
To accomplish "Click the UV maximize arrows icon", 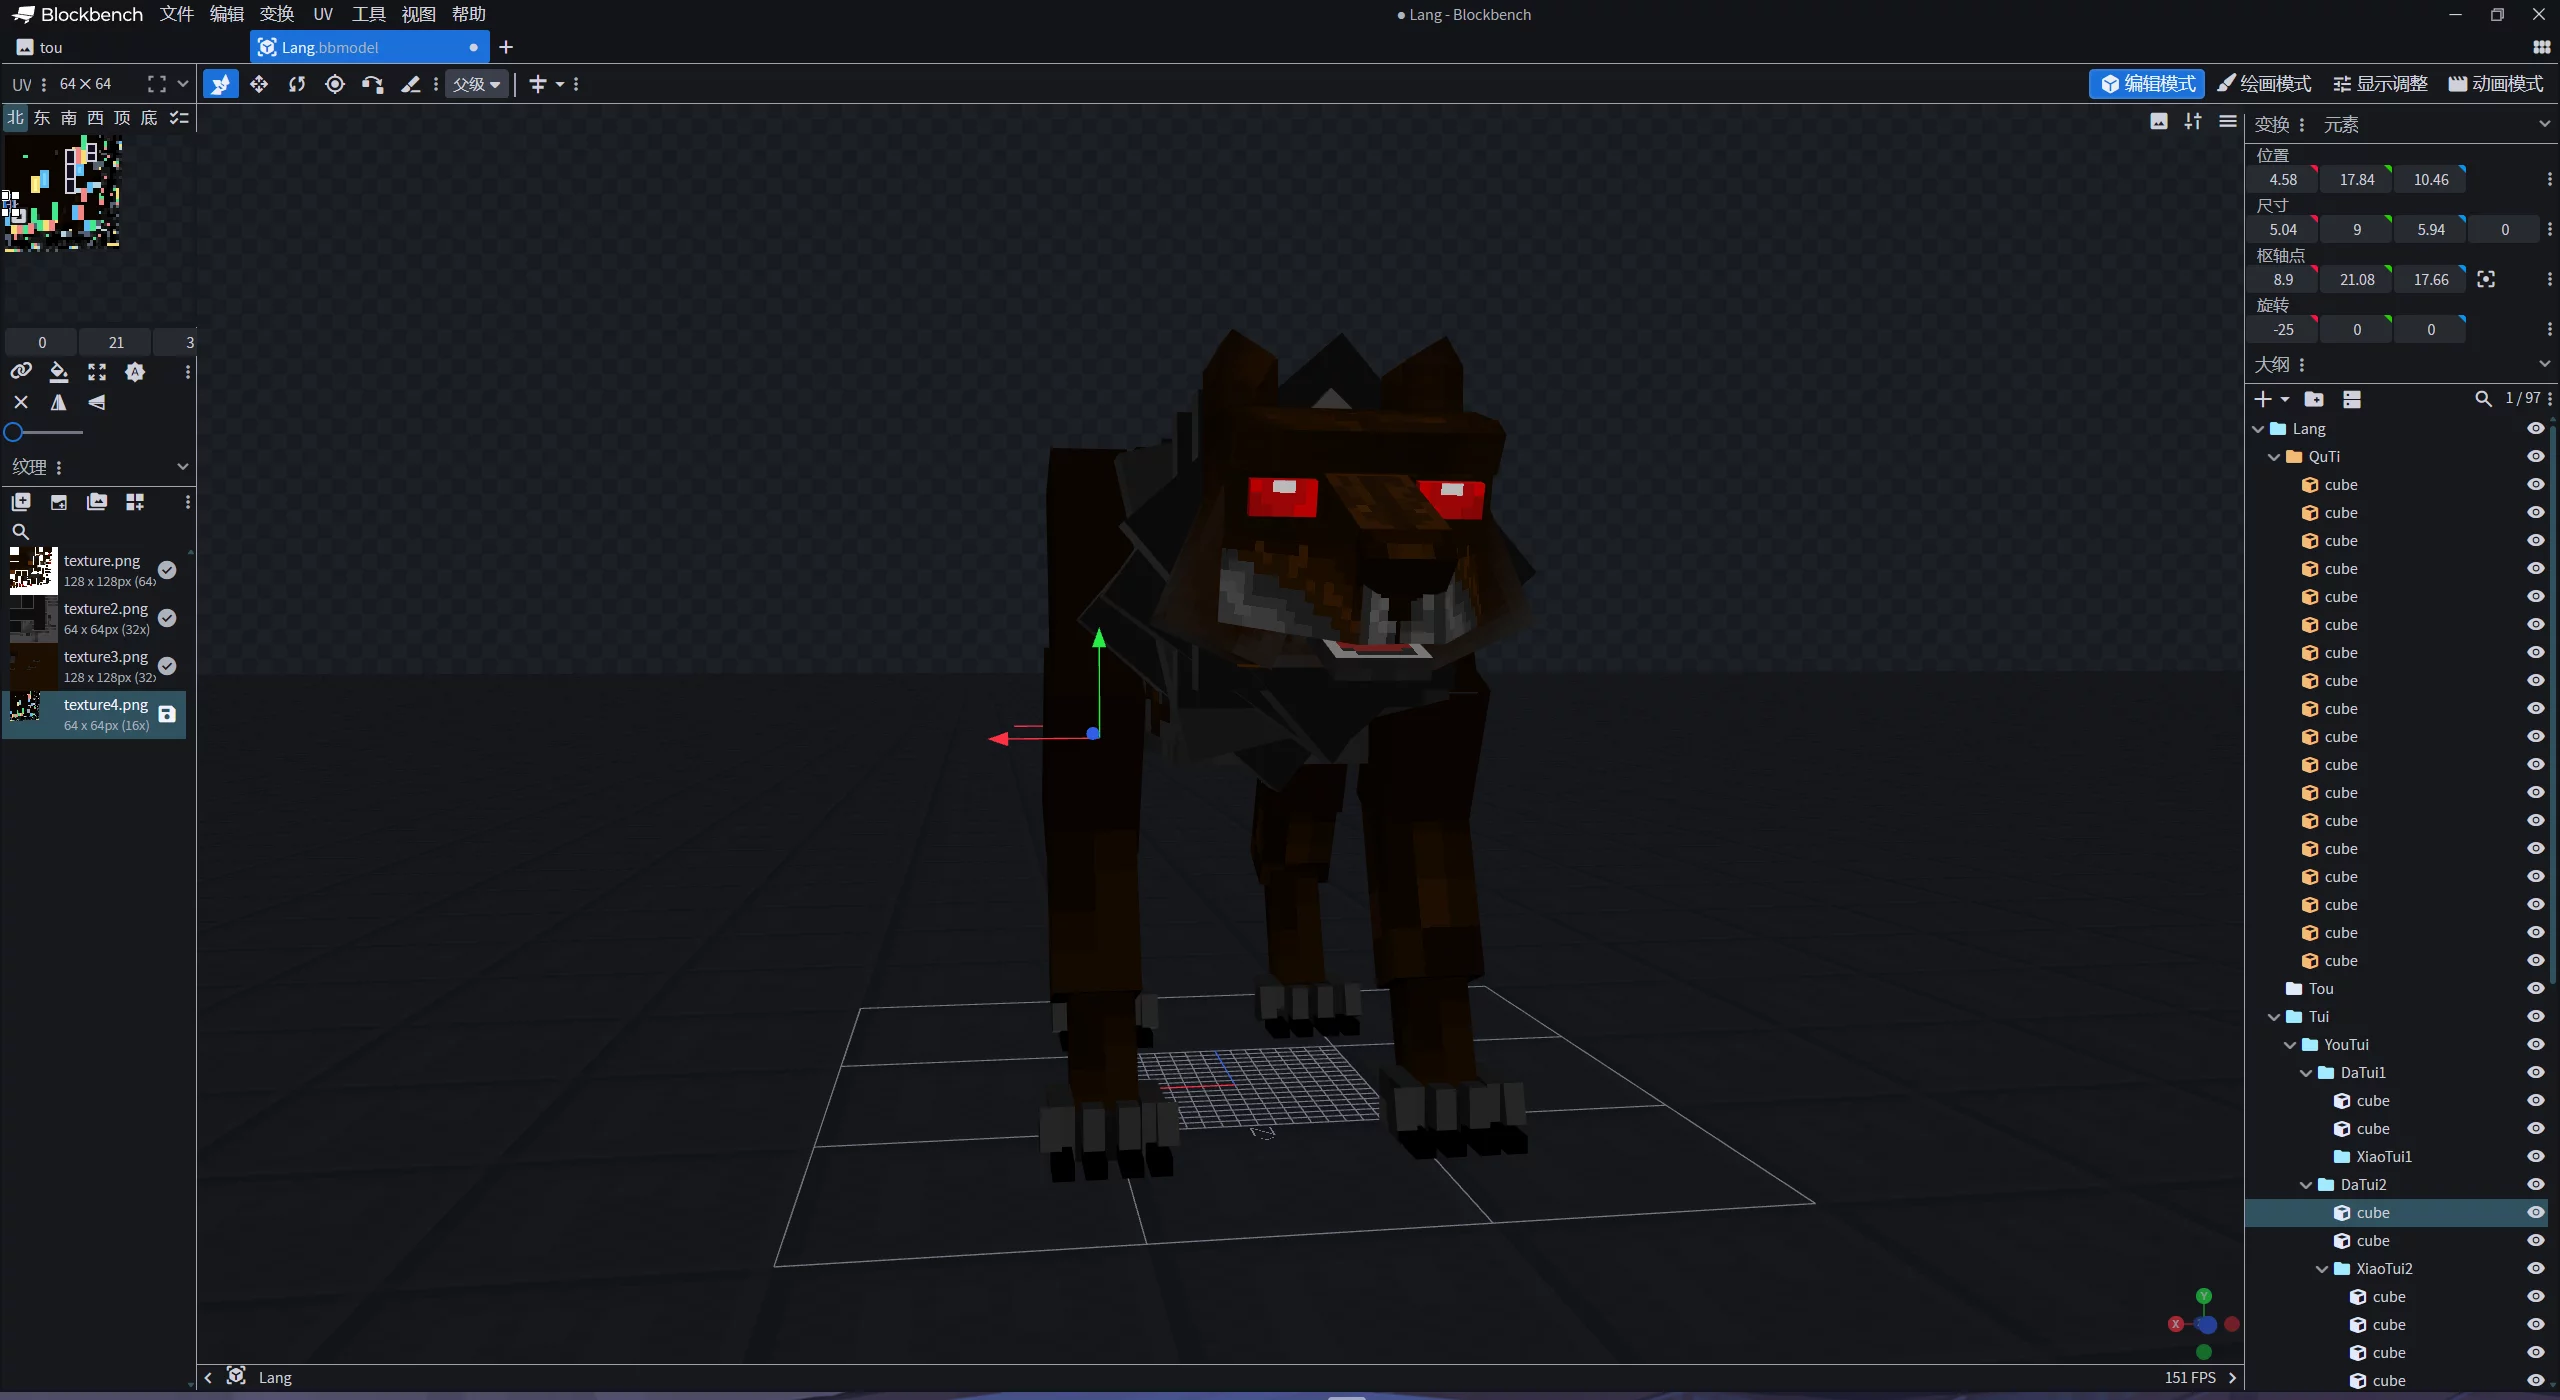I will [x=97, y=372].
